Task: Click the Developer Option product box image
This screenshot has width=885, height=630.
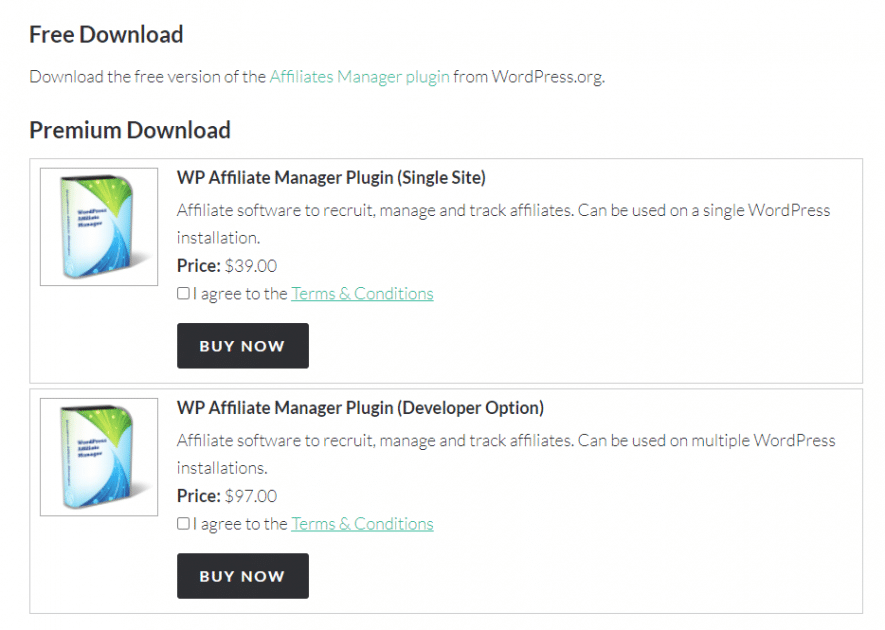Action: click(99, 457)
